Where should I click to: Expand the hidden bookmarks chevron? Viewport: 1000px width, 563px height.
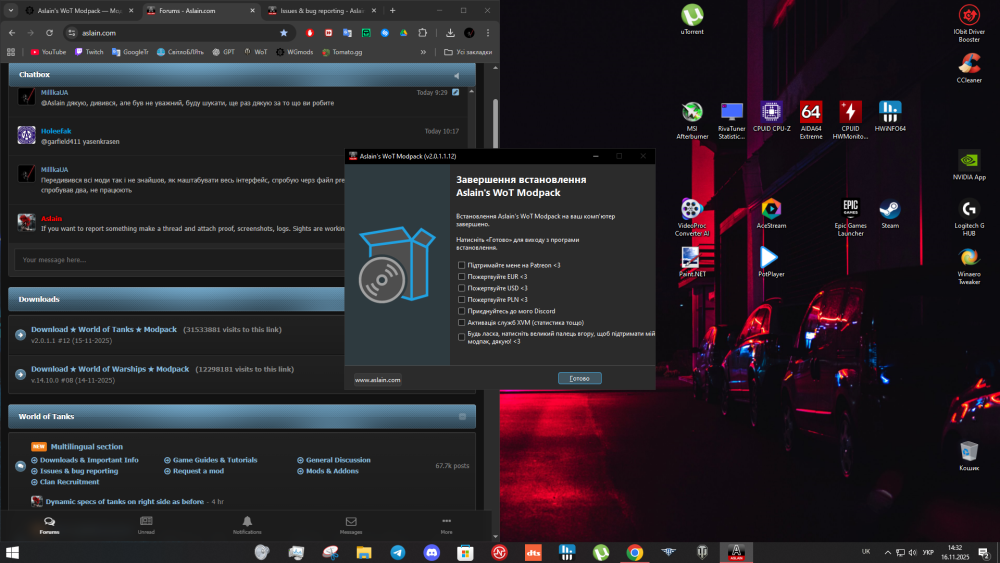click(423, 52)
